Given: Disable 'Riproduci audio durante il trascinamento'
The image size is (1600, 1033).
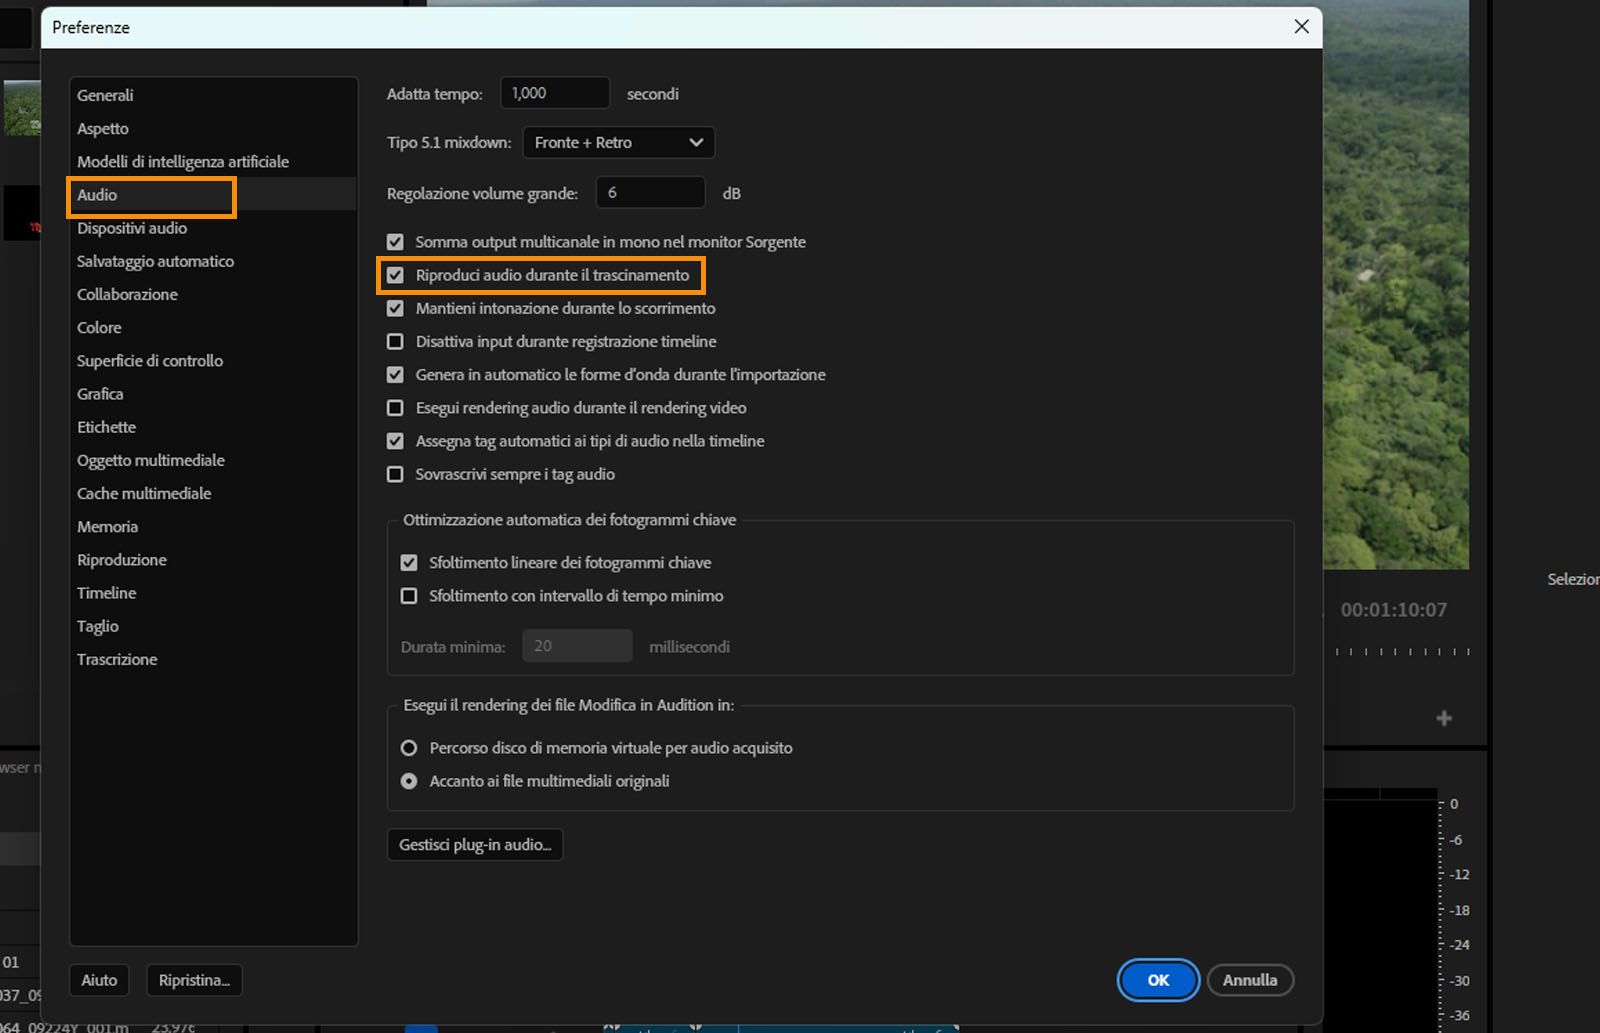Looking at the screenshot, I should click(395, 274).
